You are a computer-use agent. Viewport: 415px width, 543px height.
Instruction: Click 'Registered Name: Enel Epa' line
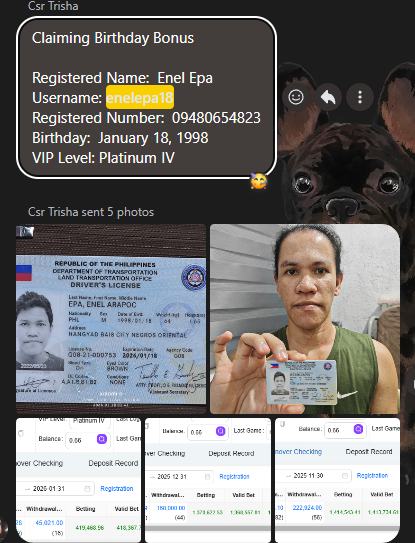click(x=122, y=78)
